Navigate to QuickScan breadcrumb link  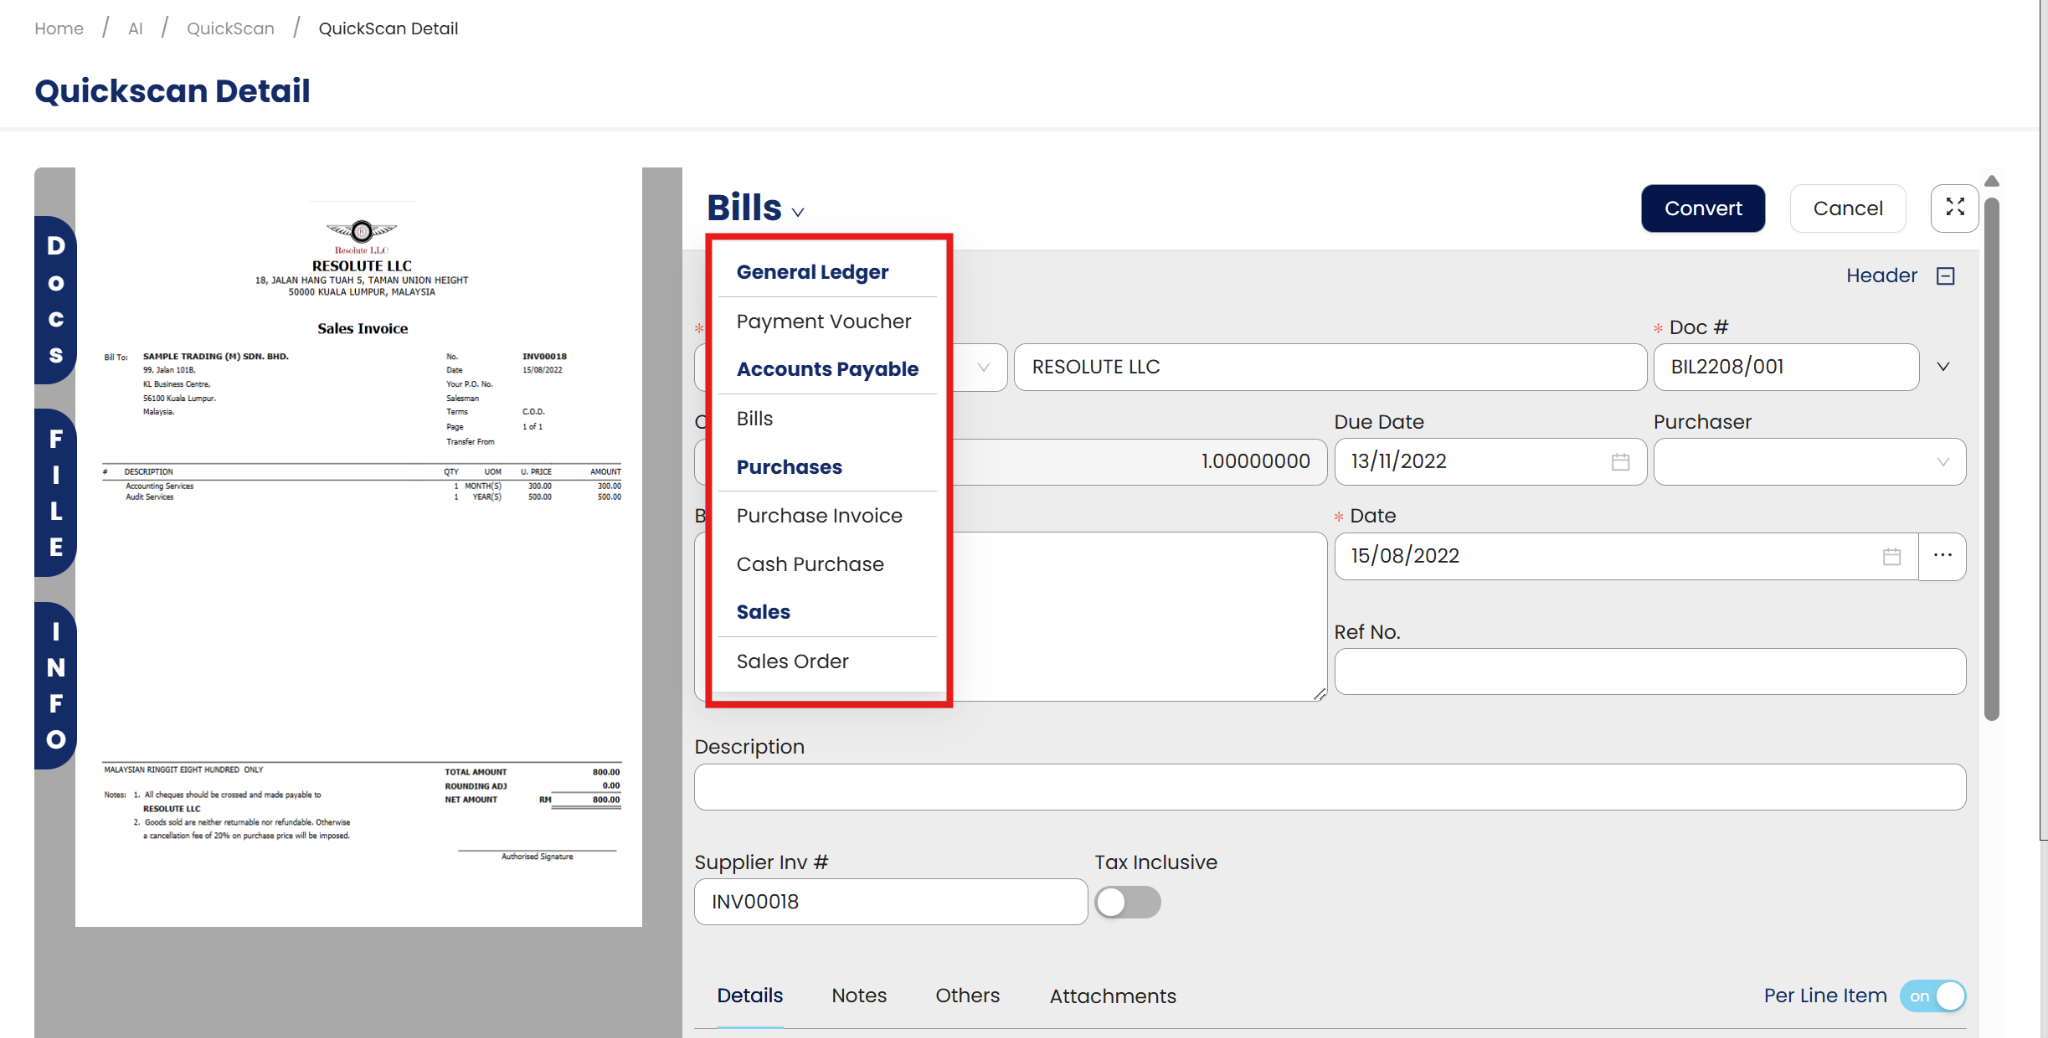tap(231, 28)
